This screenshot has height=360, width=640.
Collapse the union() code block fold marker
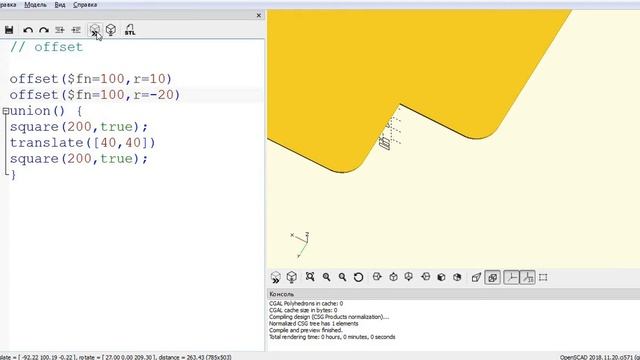pyautogui.click(x=5, y=111)
